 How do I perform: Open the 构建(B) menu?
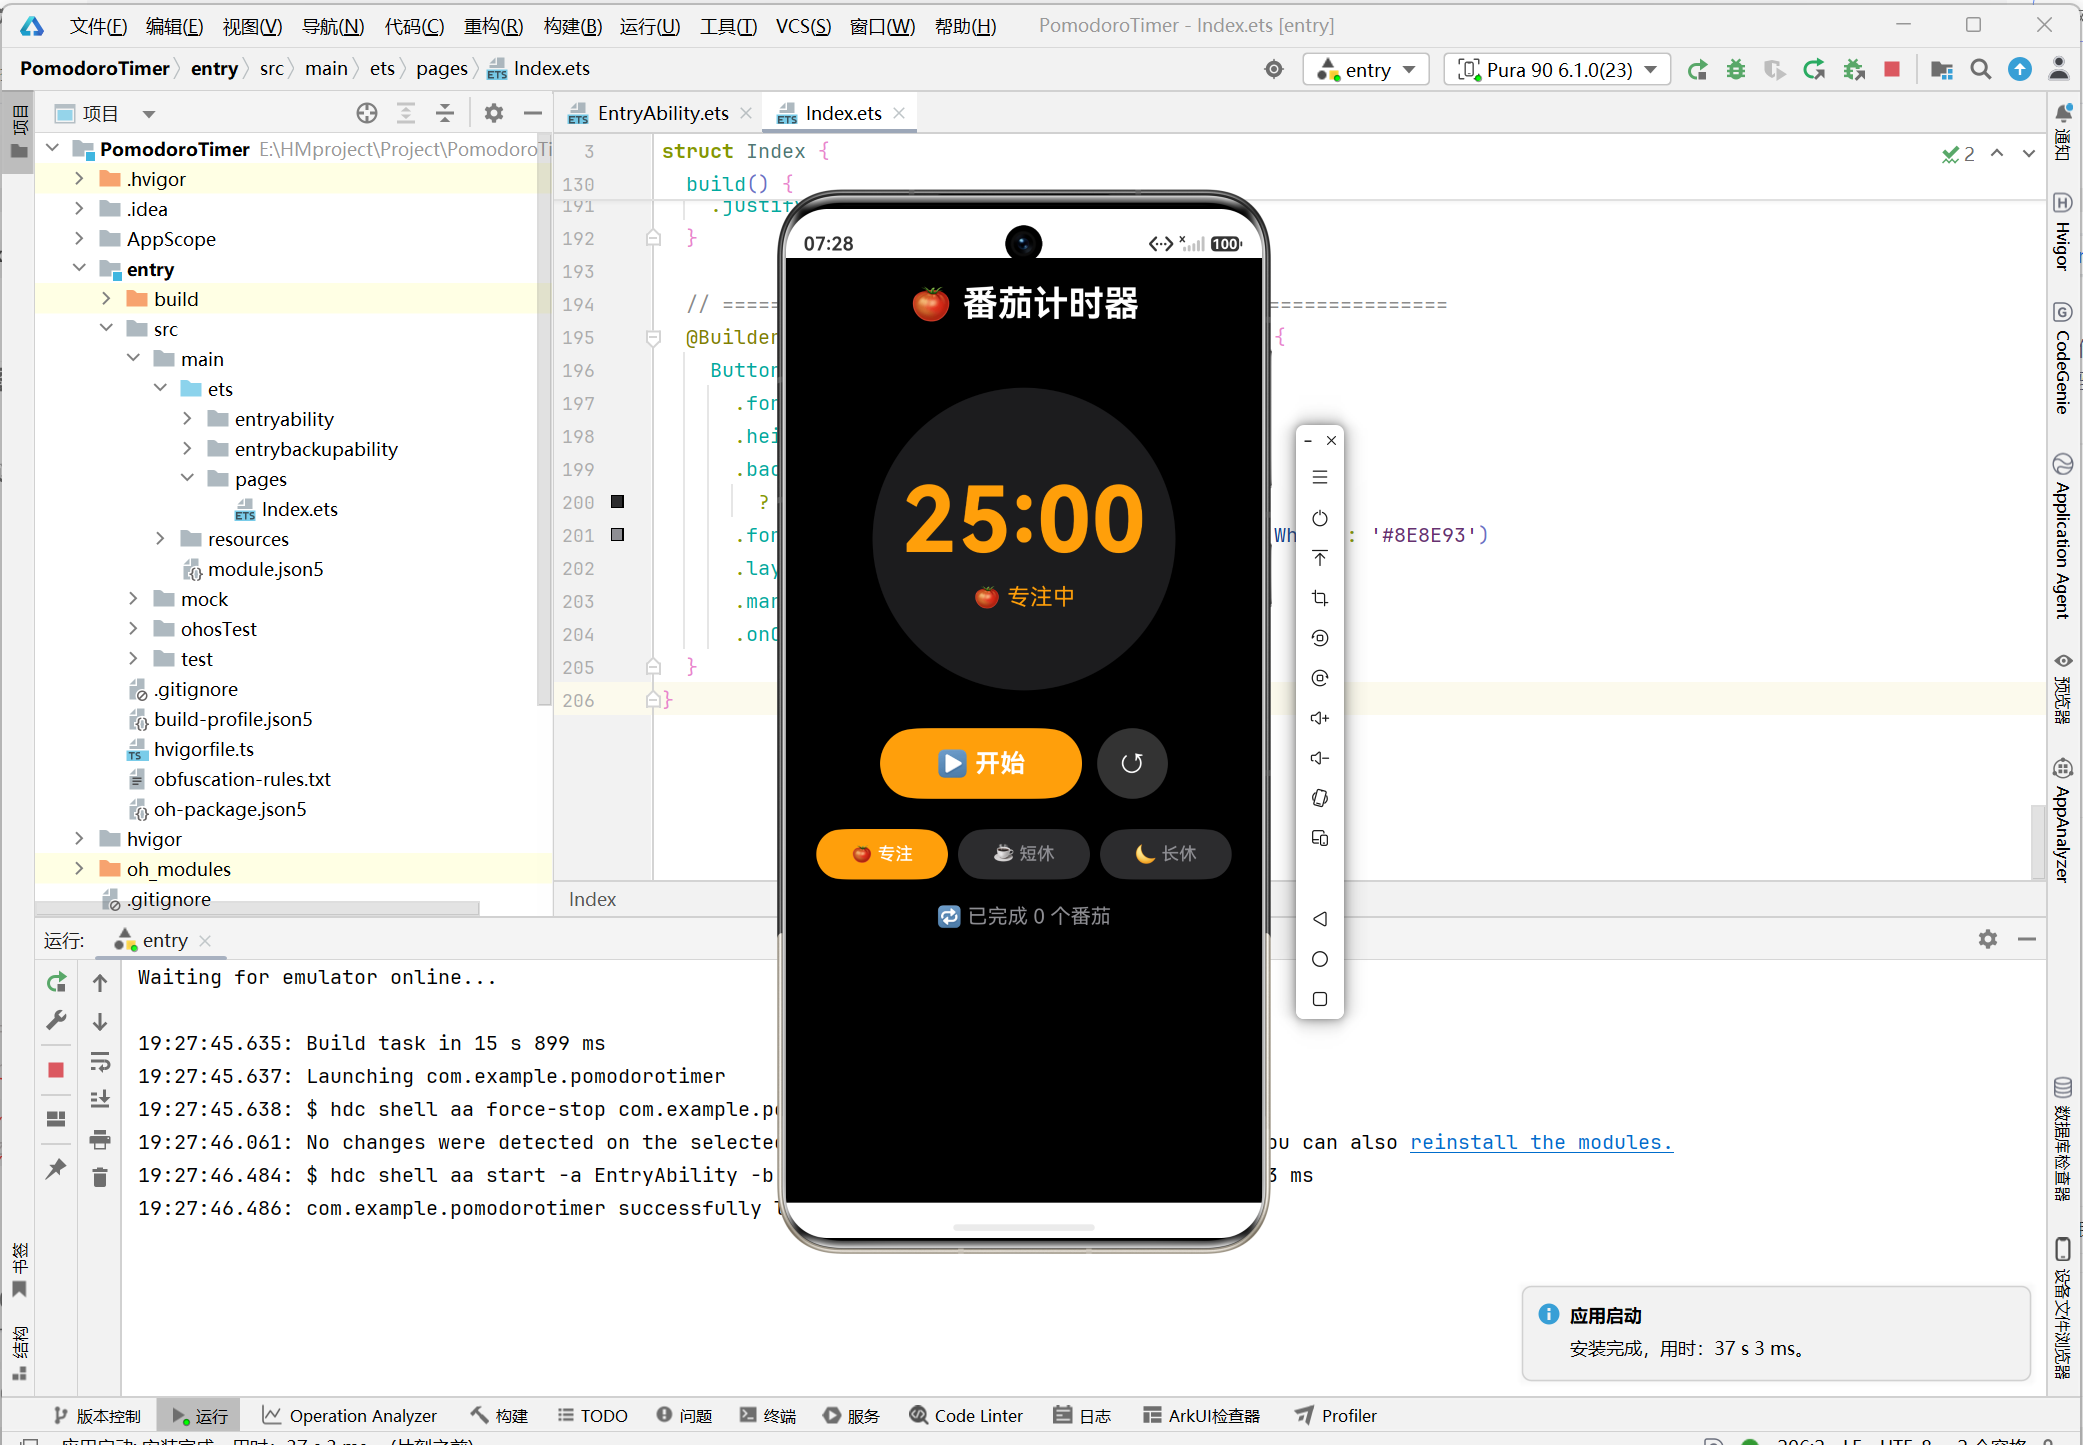(x=573, y=26)
